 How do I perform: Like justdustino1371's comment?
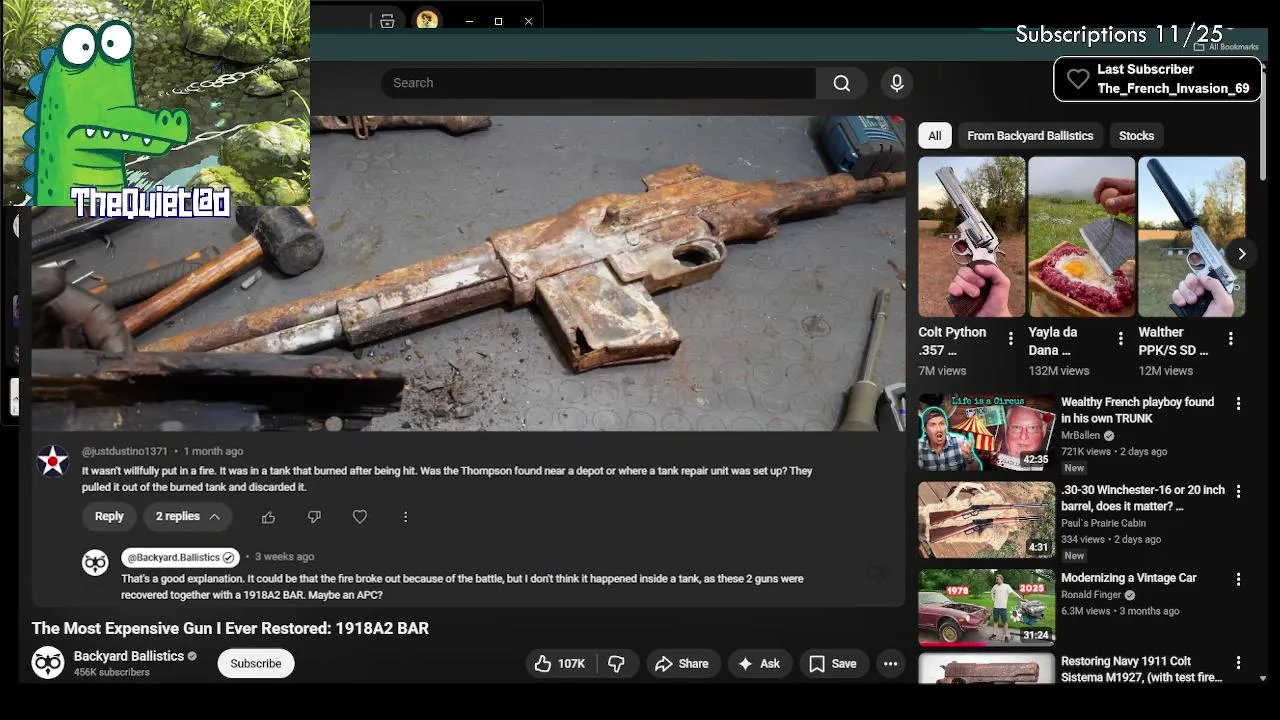pyautogui.click(x=268, y=517)
